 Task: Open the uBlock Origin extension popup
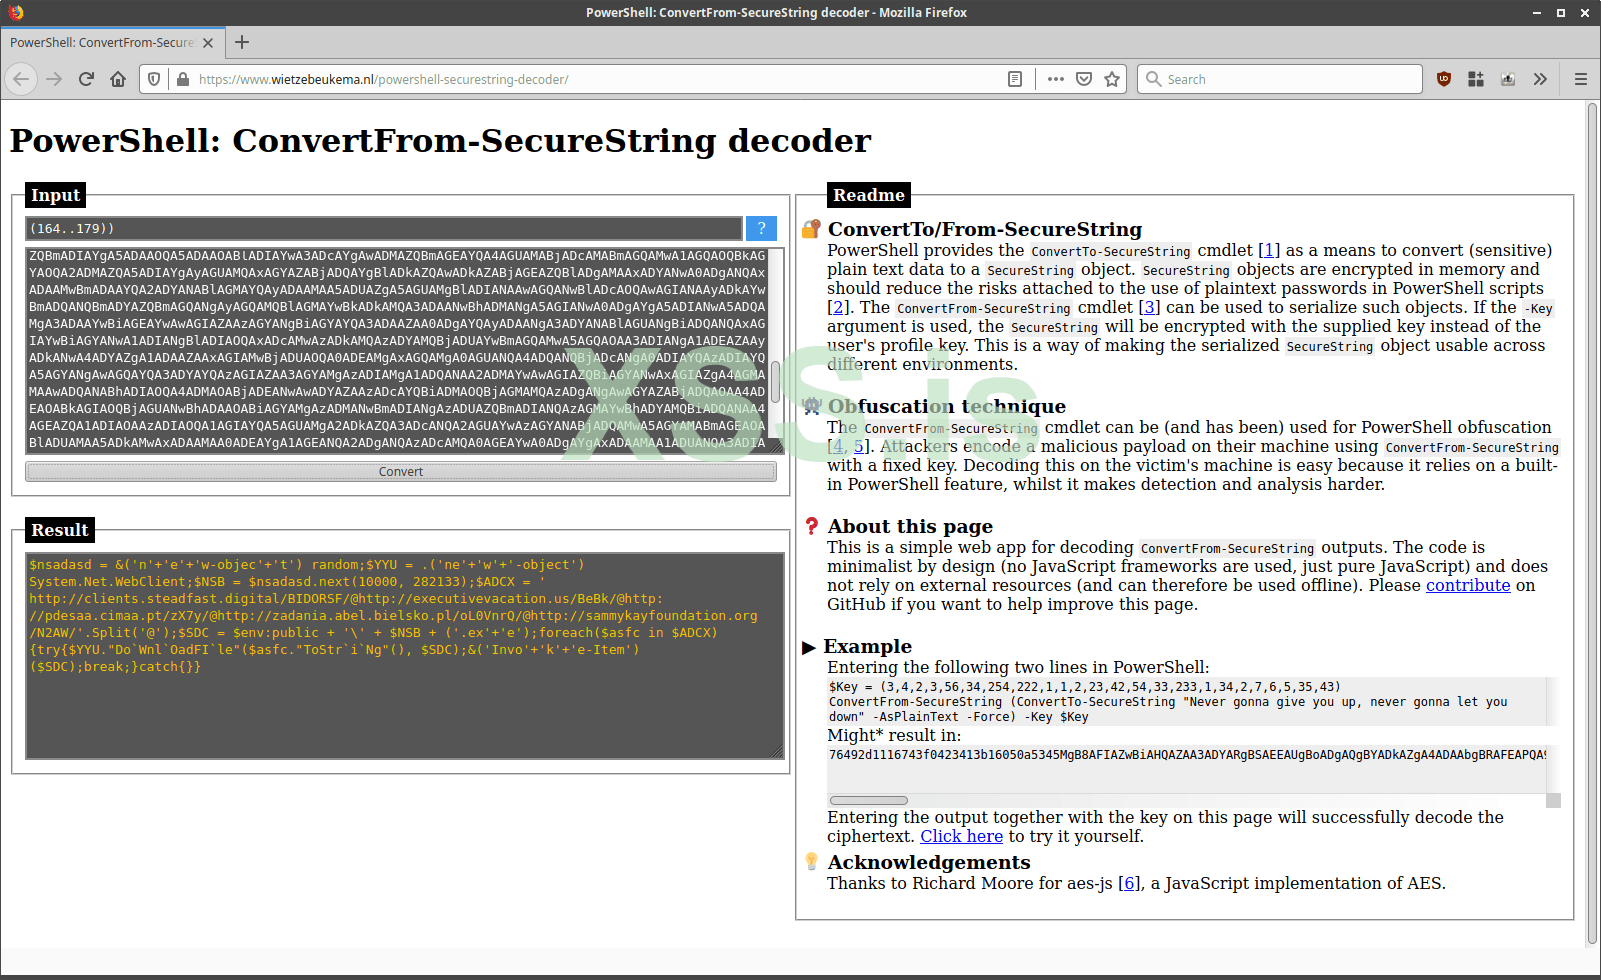tap(1444, 79)
